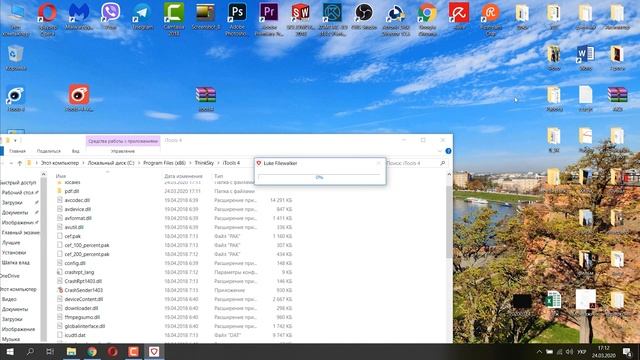Image resolution: width=640 pixels, height=360 pixels.
Task: Select the CrashSender1403 application
Action: click(x=84, y=290)
